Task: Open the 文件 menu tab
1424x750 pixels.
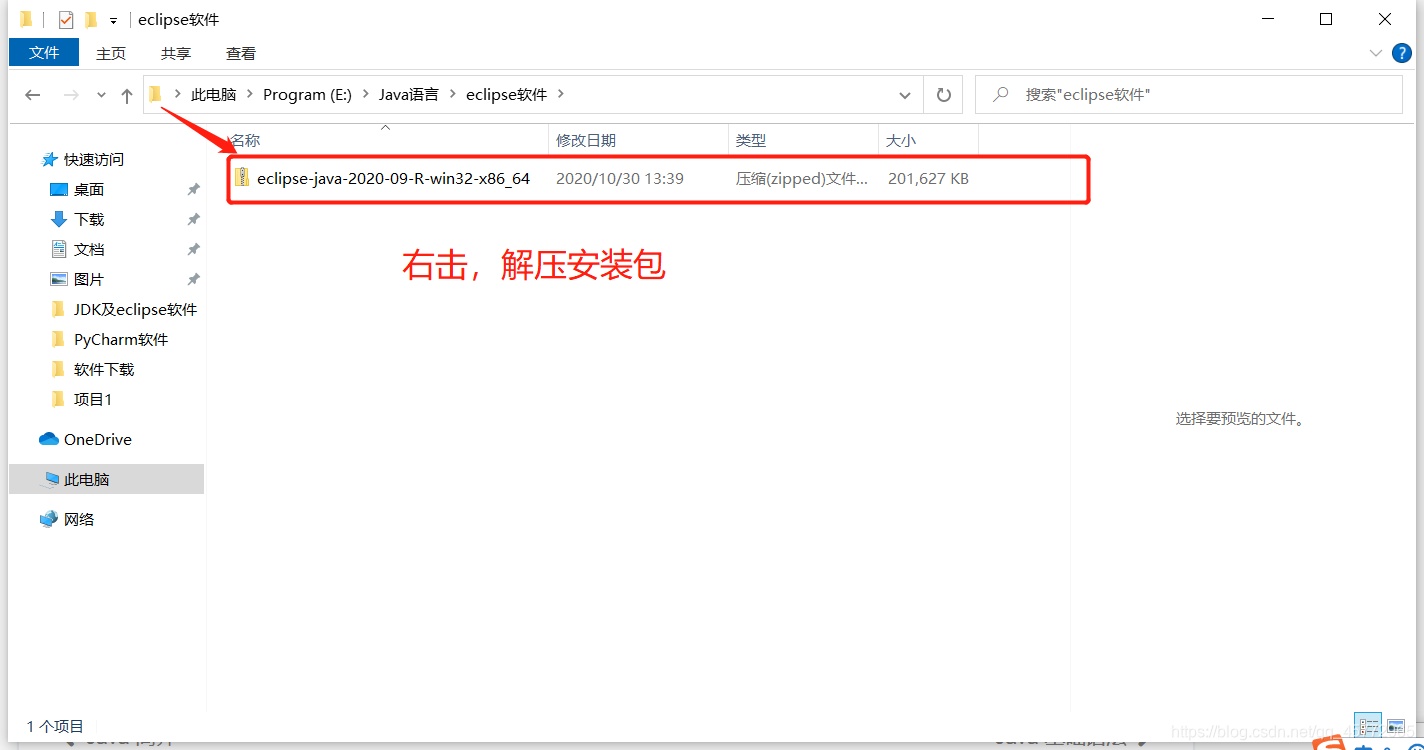Action: click(44, 52)
